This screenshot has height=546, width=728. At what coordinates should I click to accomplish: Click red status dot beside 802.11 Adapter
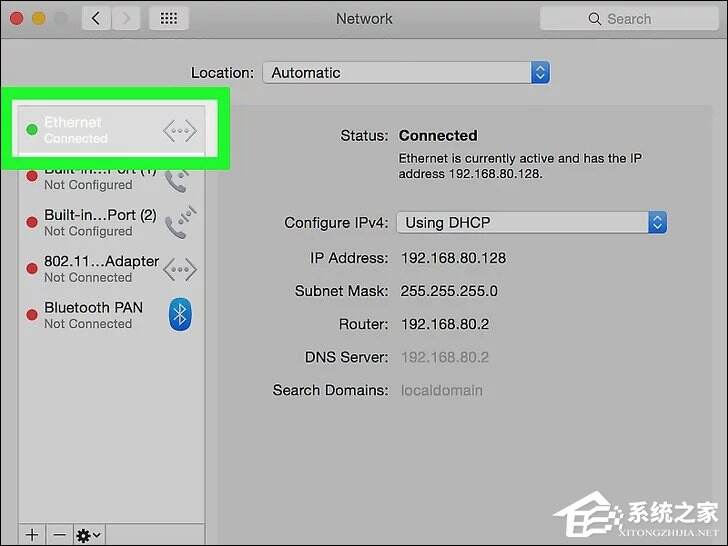click(32, 268)
